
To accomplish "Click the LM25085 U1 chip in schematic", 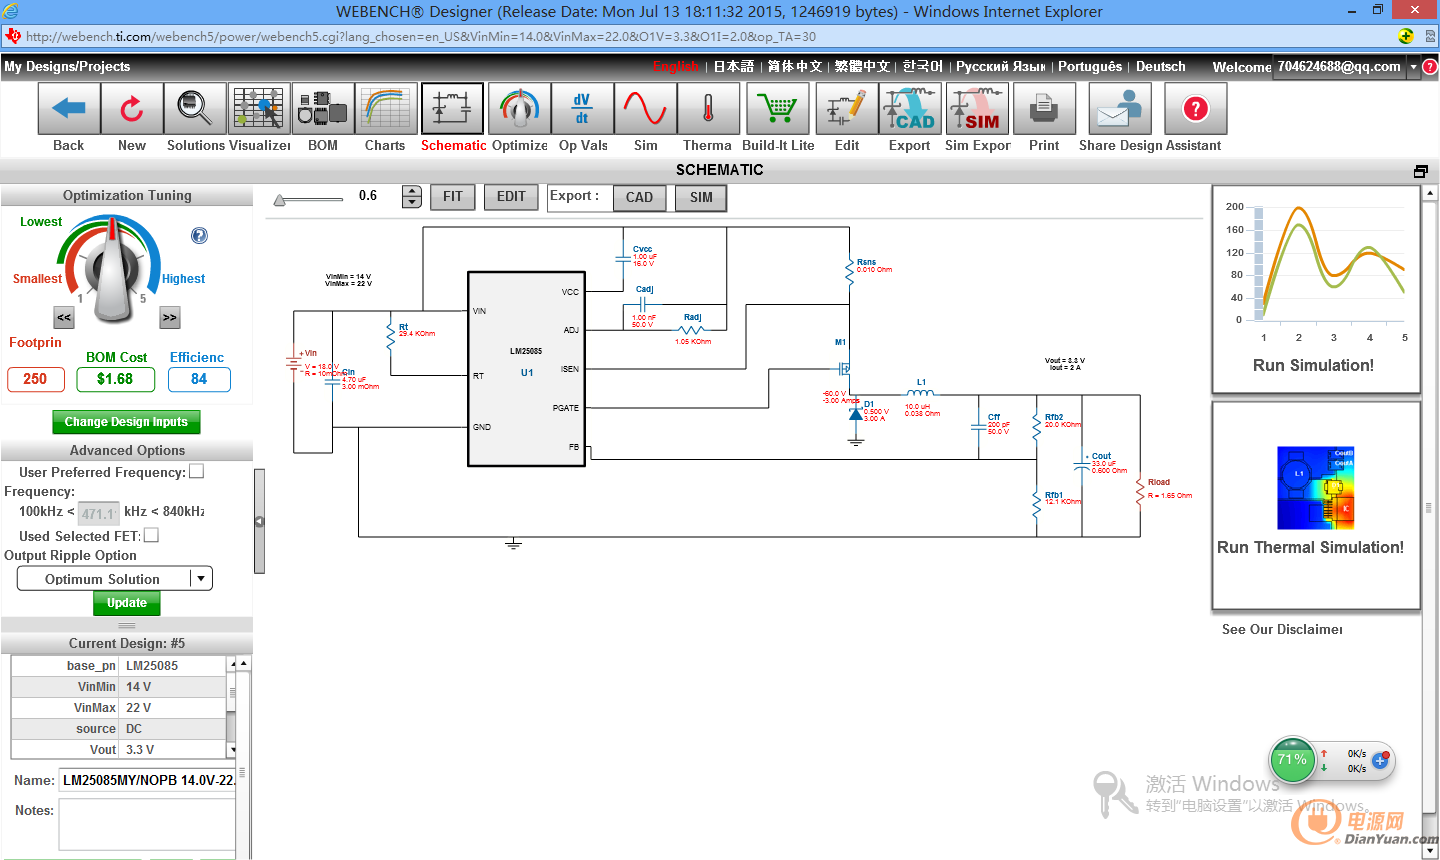I will pyautogui.click(x=527, y=369).
